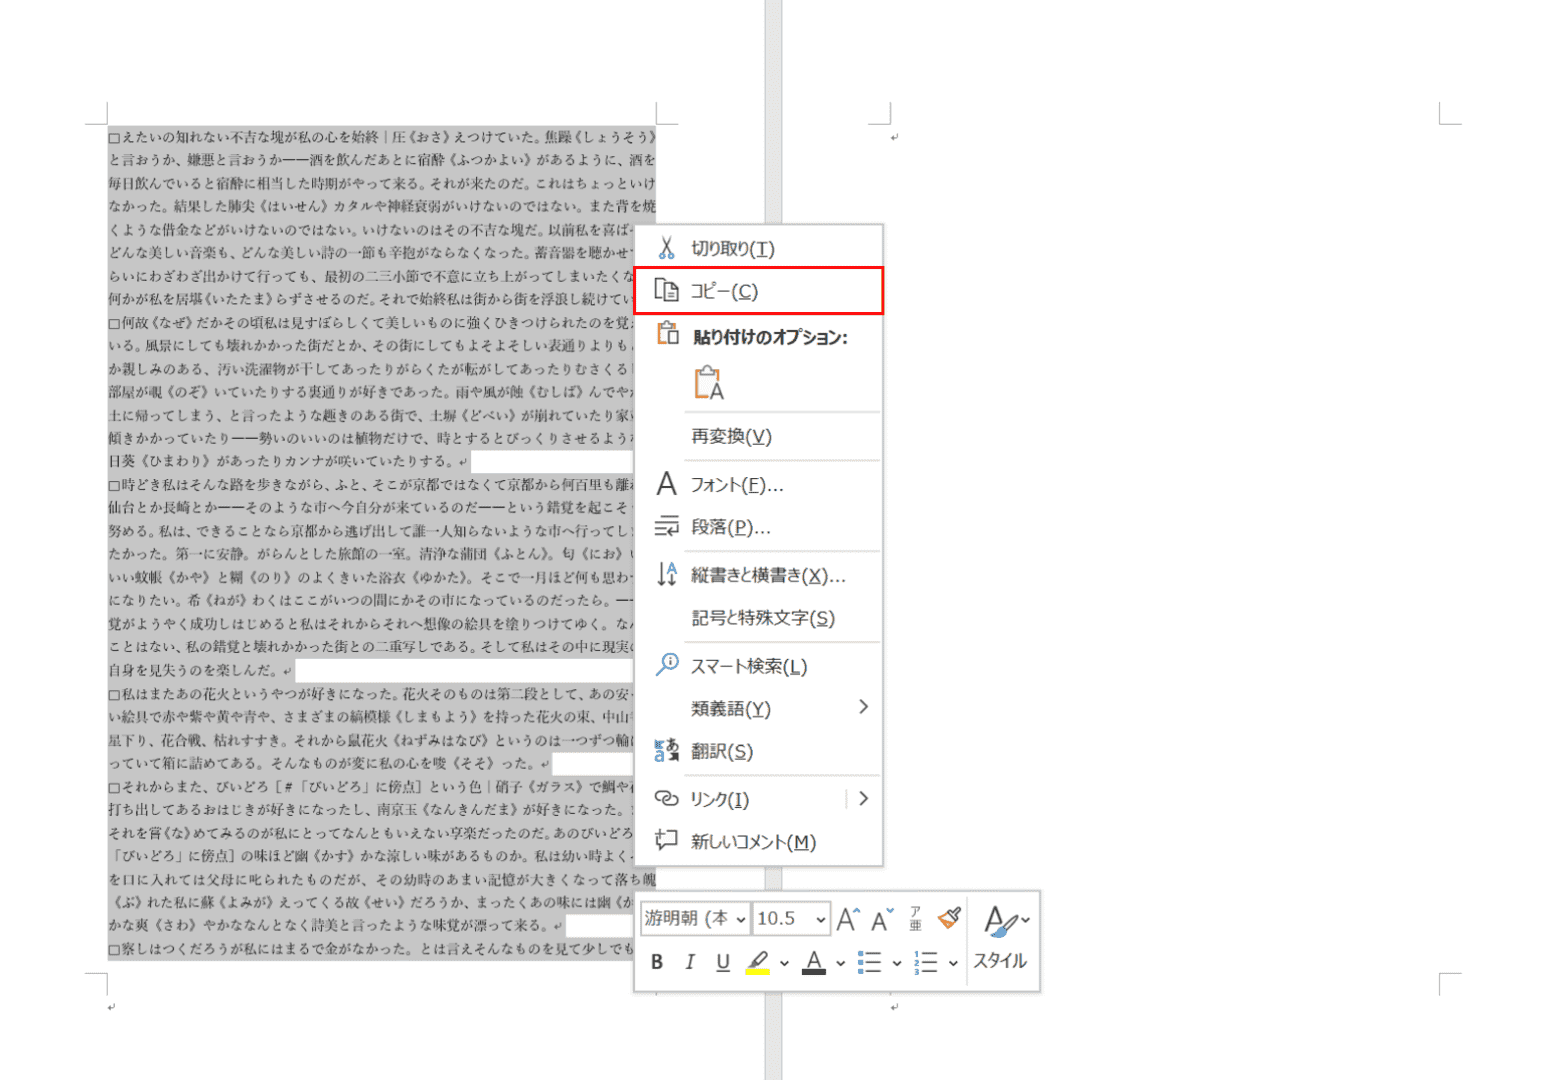The width and height of the screenshot is (1545, 1080).
Task: Toggle Italic in mini toolbar
Action: click(690, 962)
